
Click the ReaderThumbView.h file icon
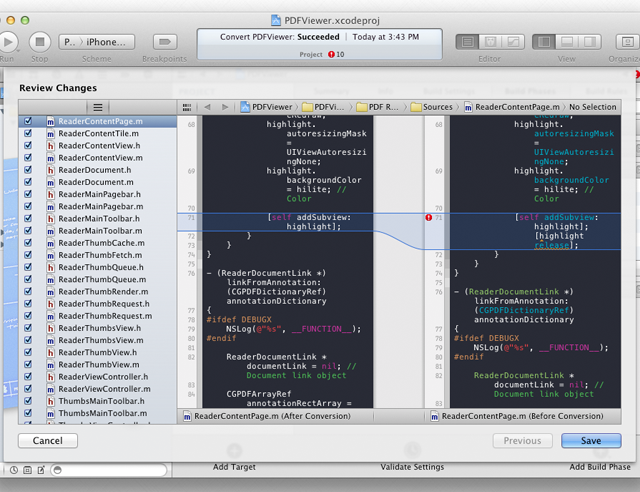coord(50,352)
